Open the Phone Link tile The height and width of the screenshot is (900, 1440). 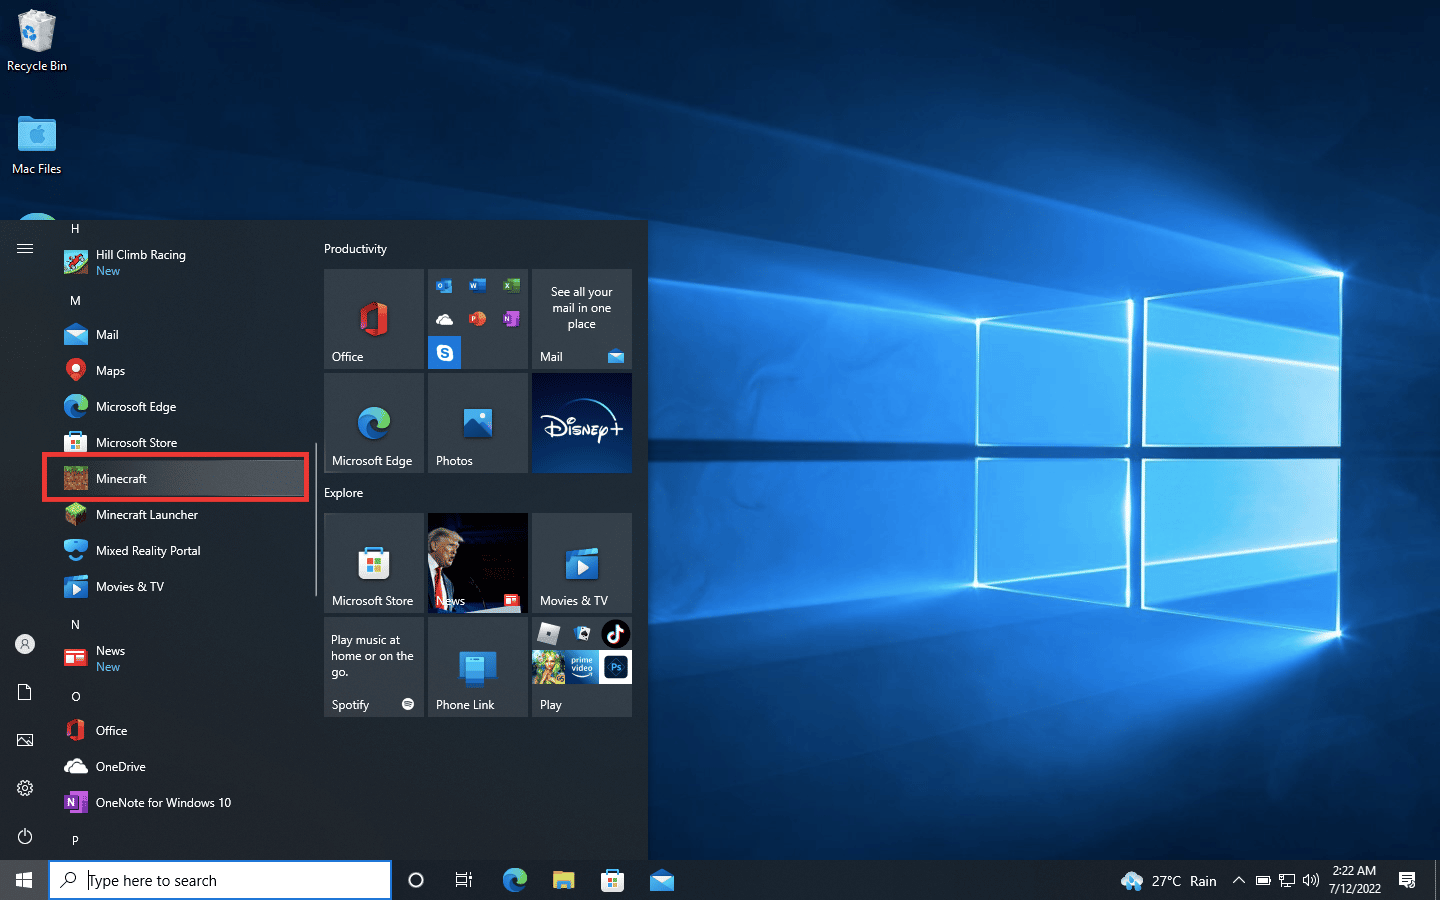click(x=478, y=667)
